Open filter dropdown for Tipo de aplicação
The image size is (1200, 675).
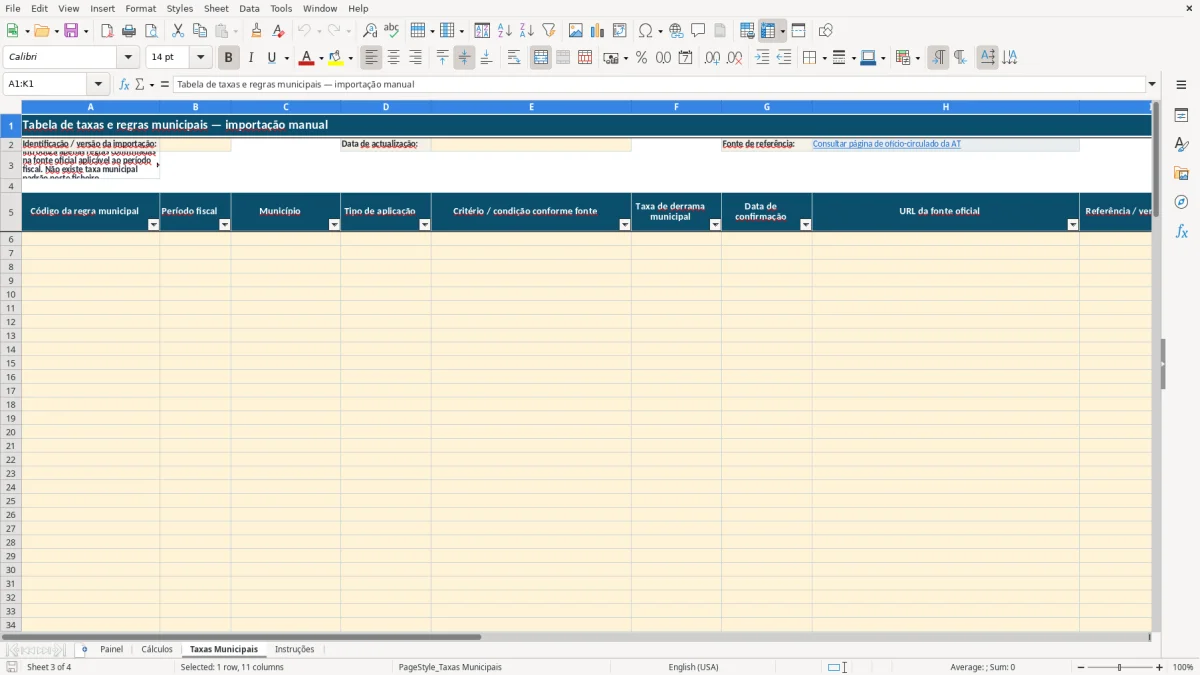[424, 225]
